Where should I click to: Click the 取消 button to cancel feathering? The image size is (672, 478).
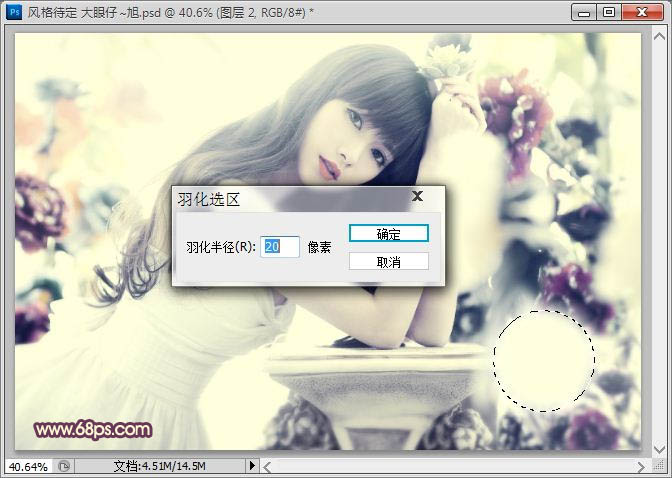point(388,262)
